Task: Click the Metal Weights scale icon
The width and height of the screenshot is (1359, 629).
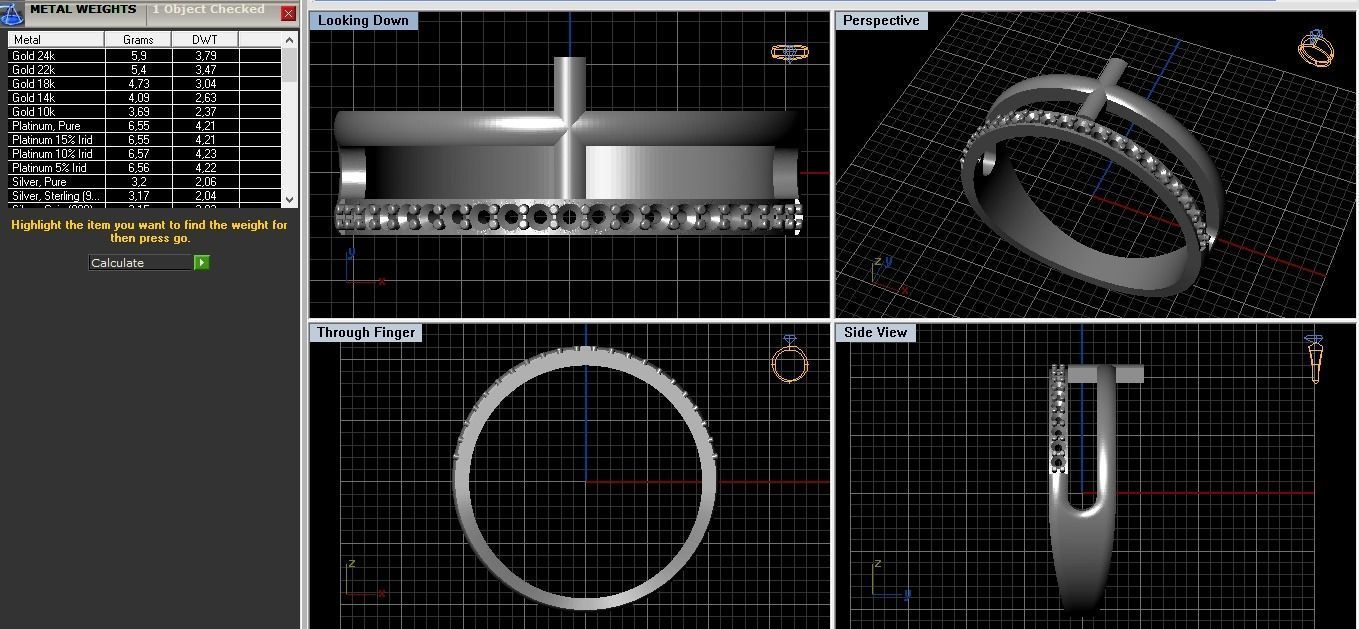Action: 11,13
